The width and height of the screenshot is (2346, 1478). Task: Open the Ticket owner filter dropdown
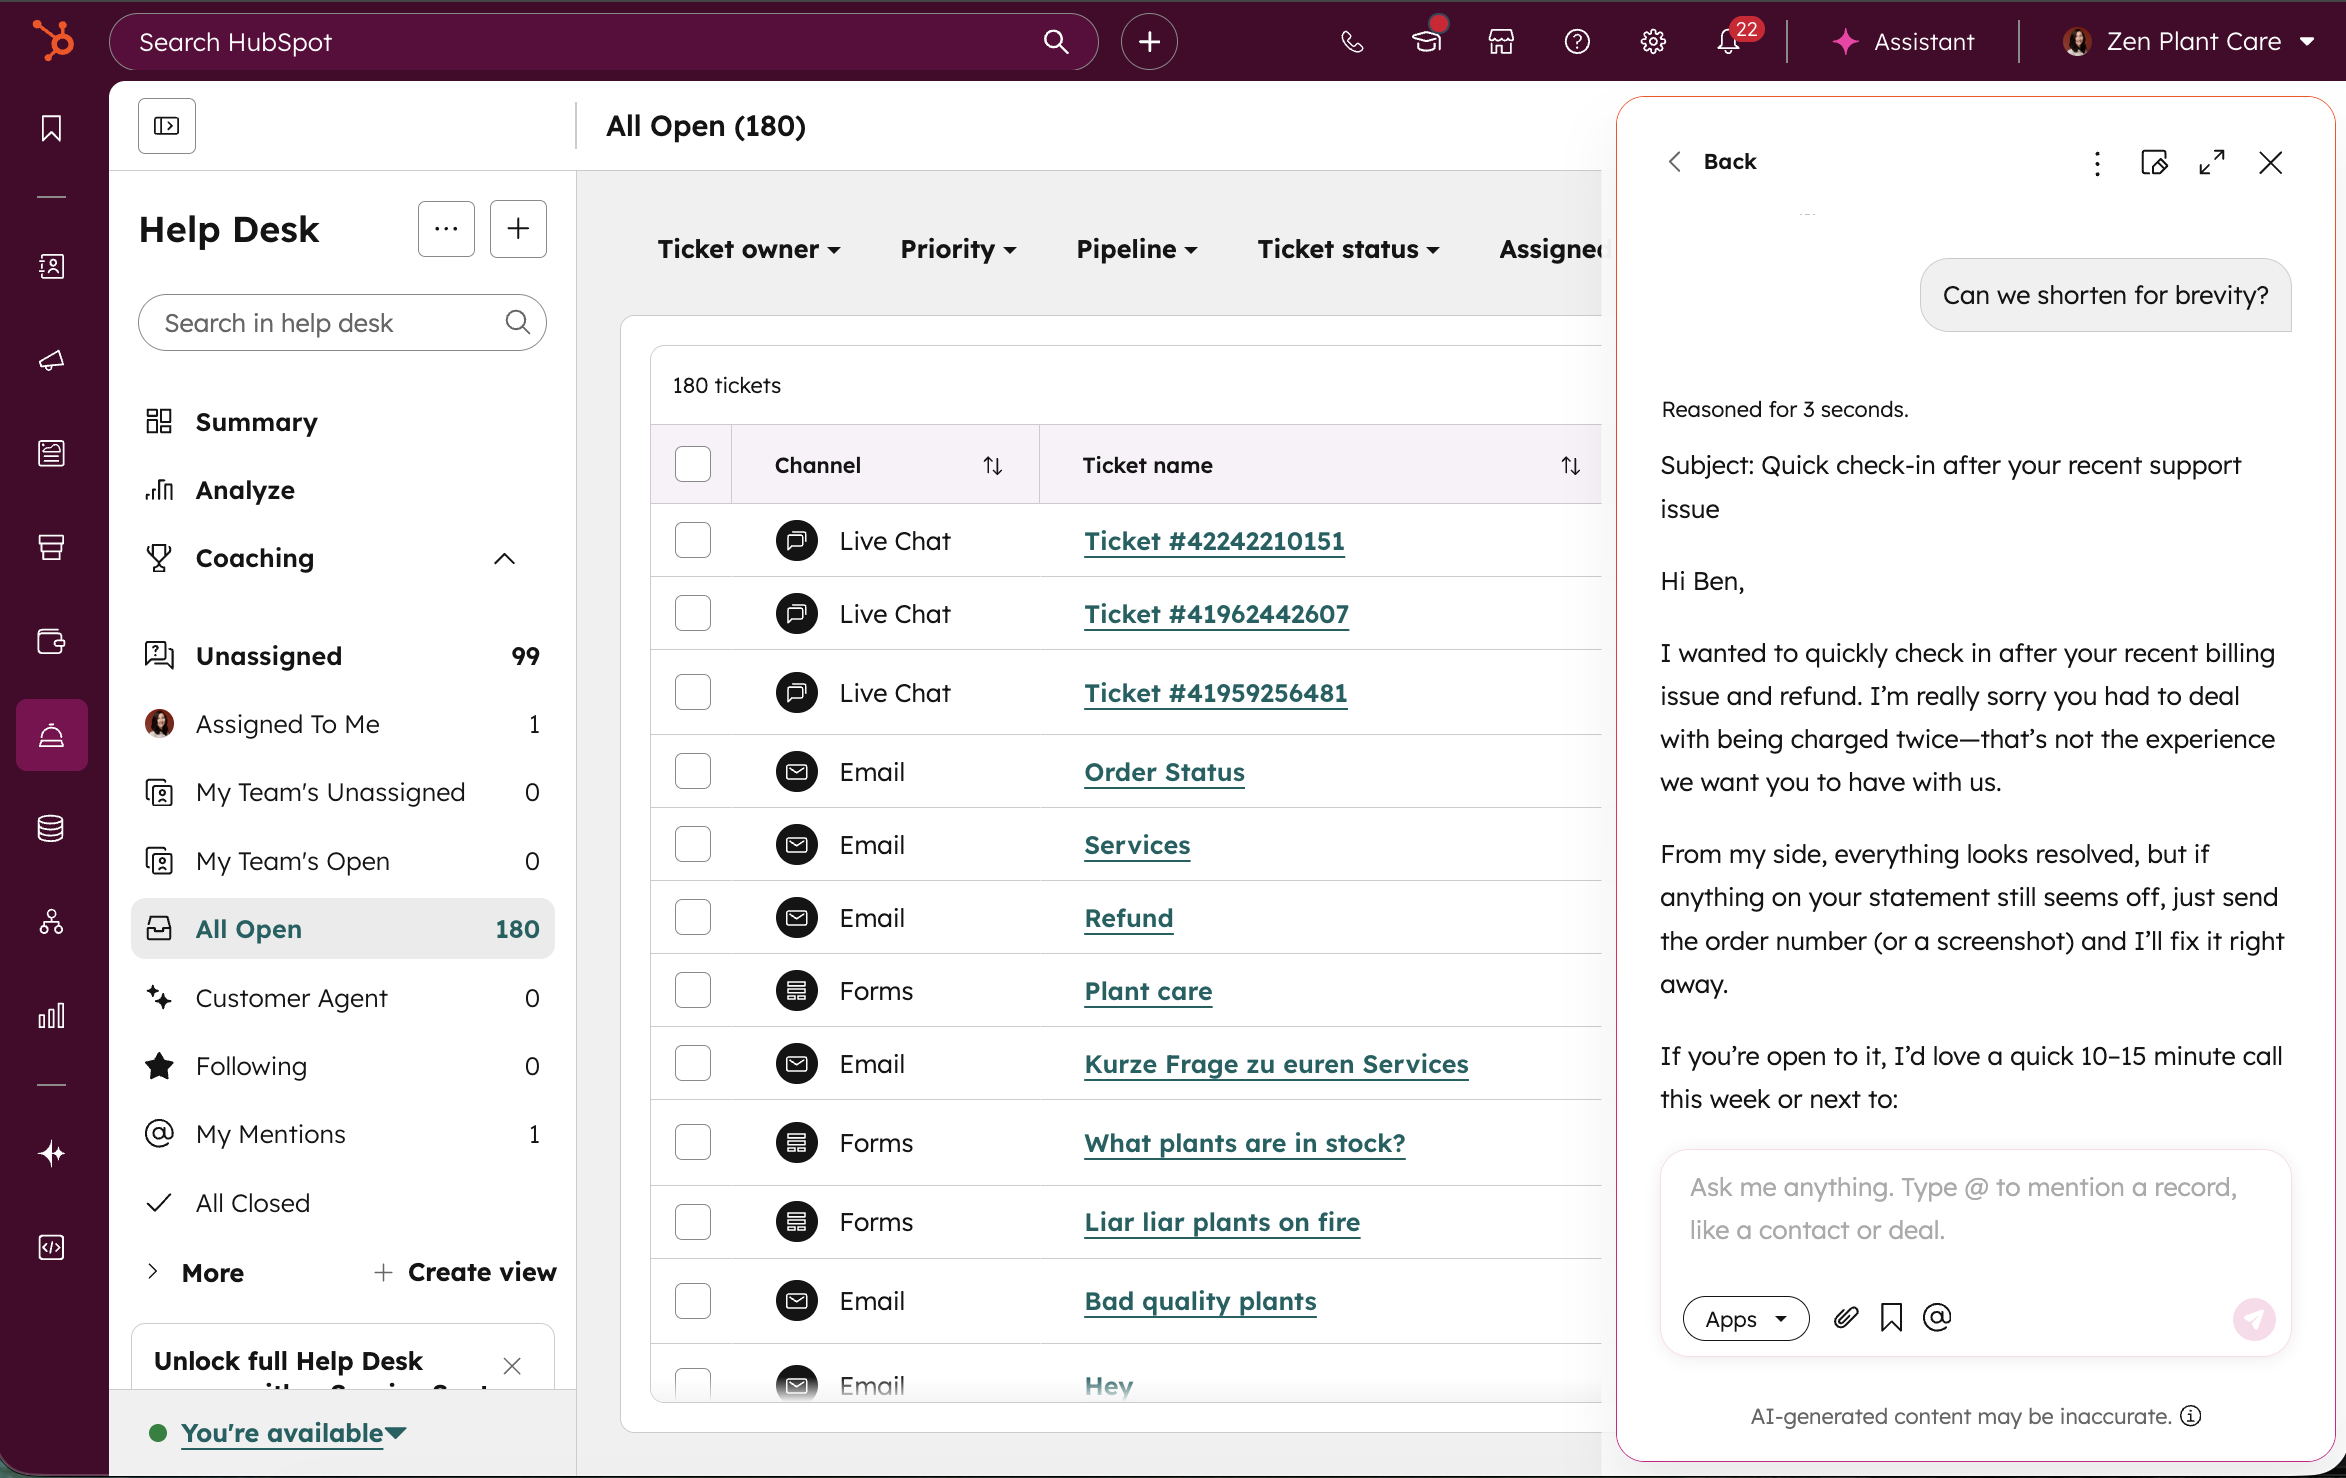[x=748, y=249]
